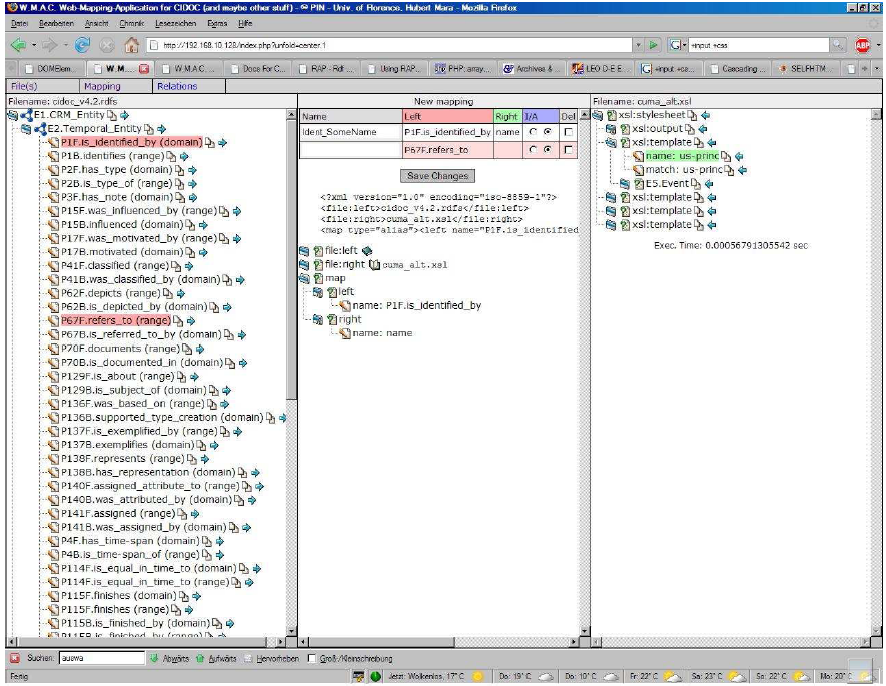Click left-arrow icon beside xsl:stylesheet
The image size is (886, 686).
tap(705, 115)
